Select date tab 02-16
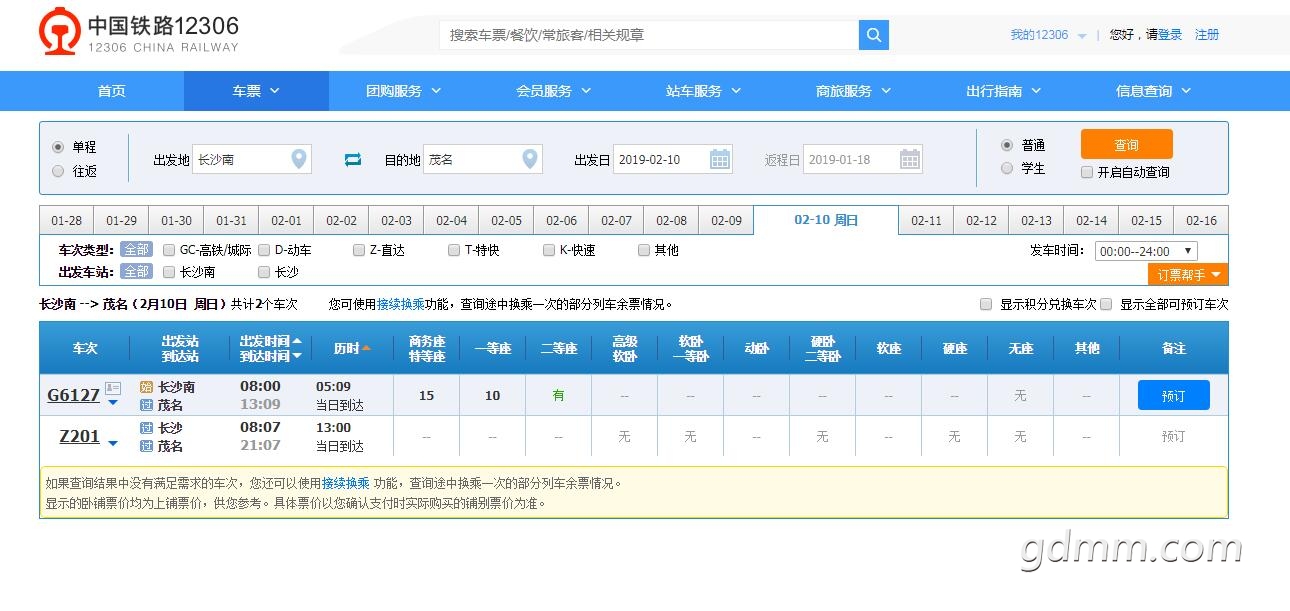 (1201, 221)
